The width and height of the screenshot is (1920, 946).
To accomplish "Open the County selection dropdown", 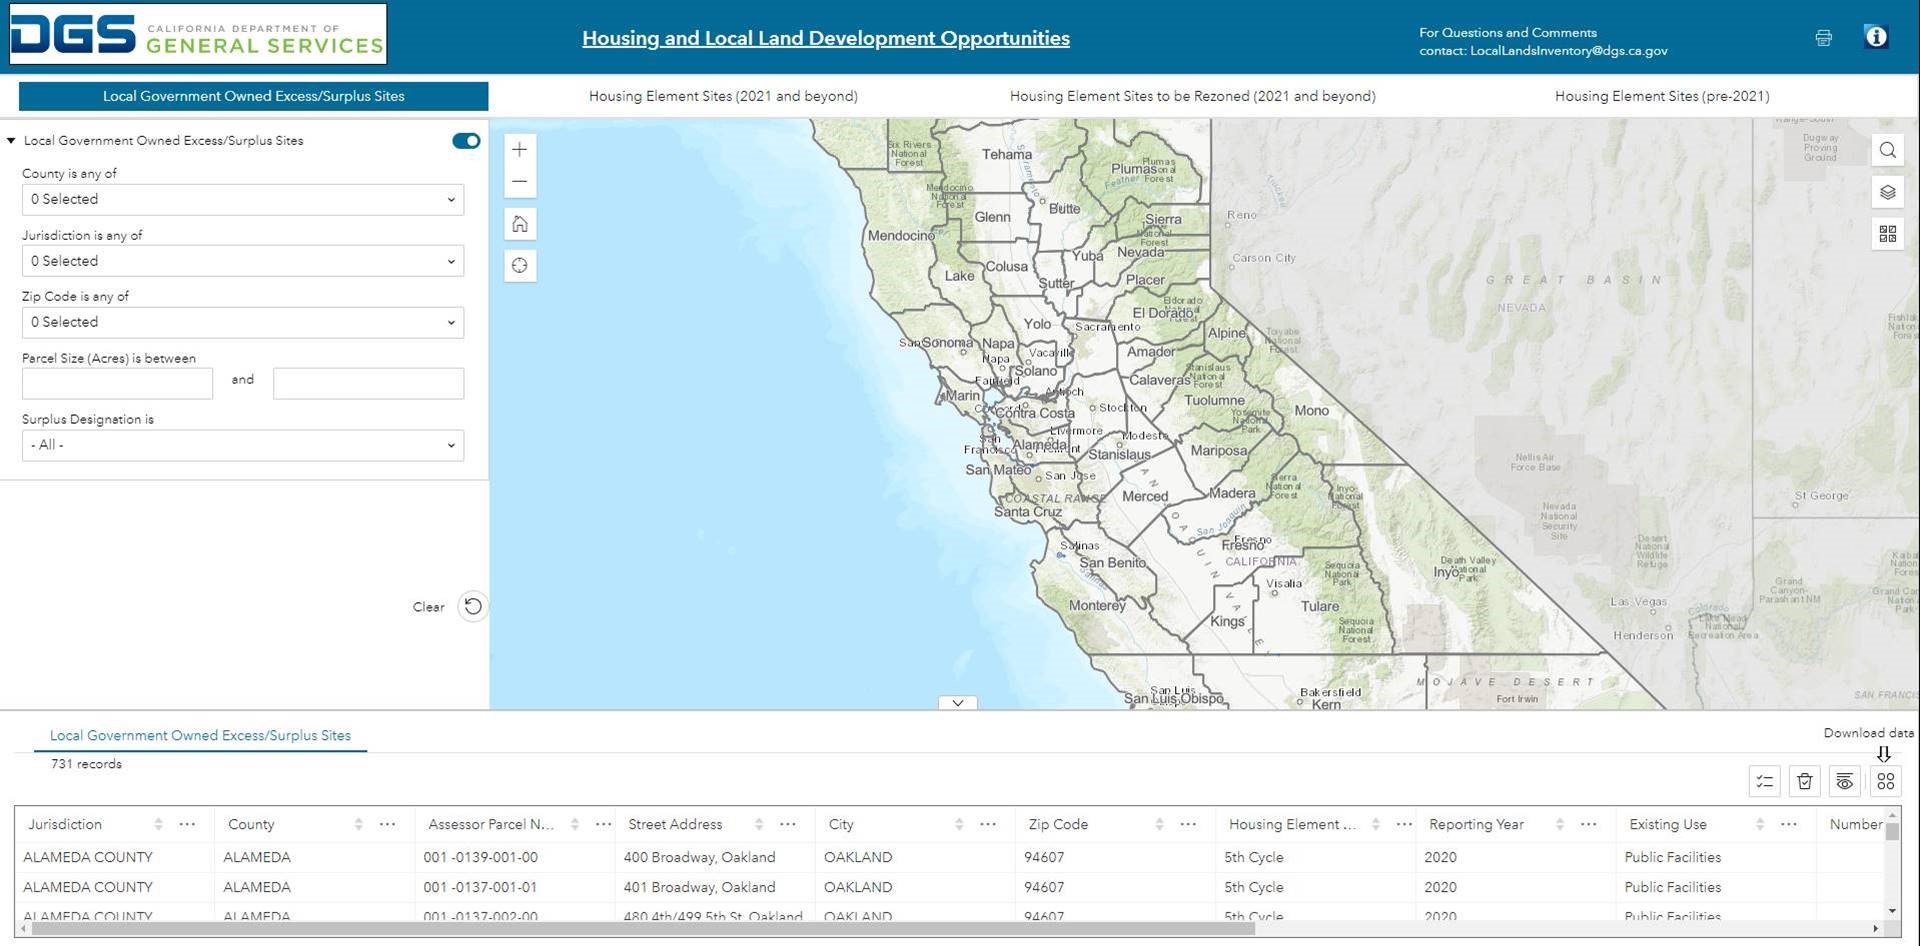I will [x=242, y=199].
